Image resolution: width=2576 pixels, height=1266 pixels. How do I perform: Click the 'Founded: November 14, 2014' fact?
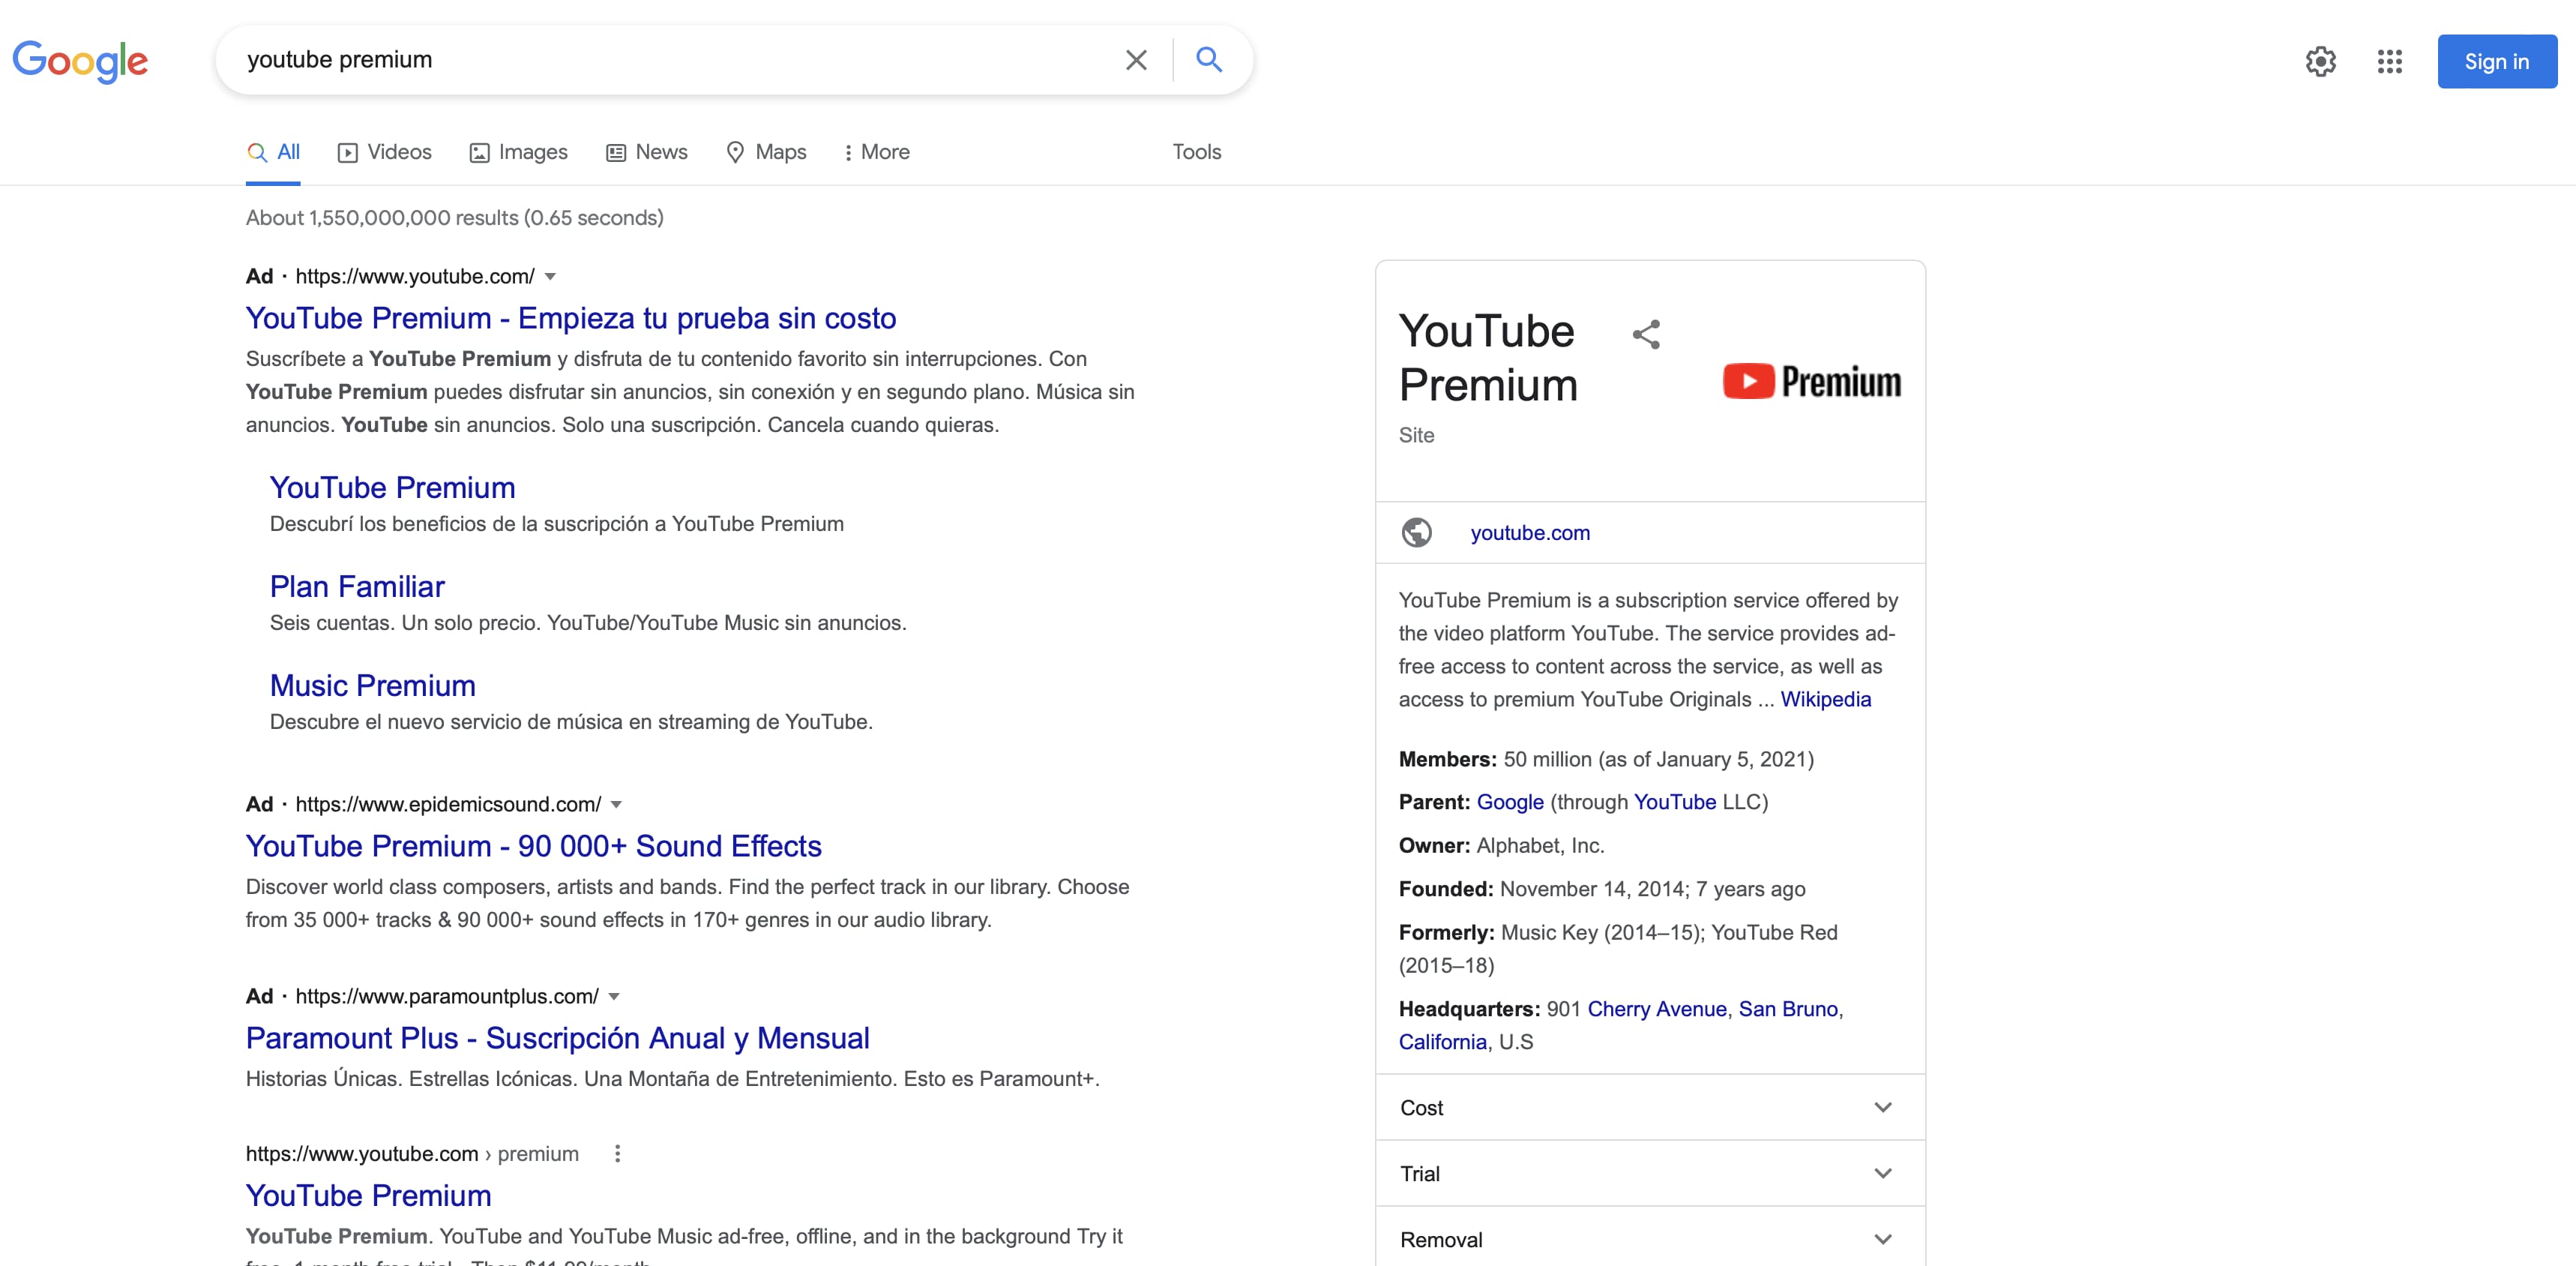1601,889
